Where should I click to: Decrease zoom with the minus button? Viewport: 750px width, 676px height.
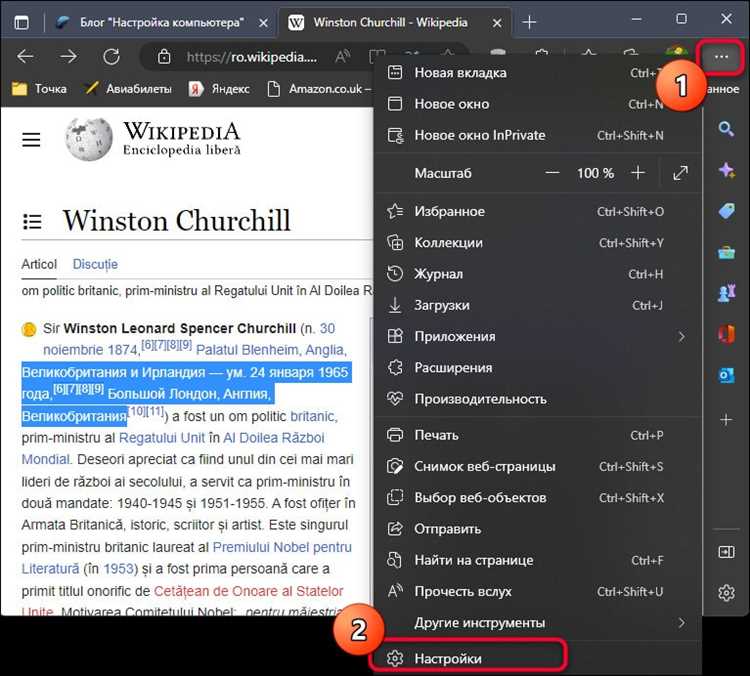552,173
